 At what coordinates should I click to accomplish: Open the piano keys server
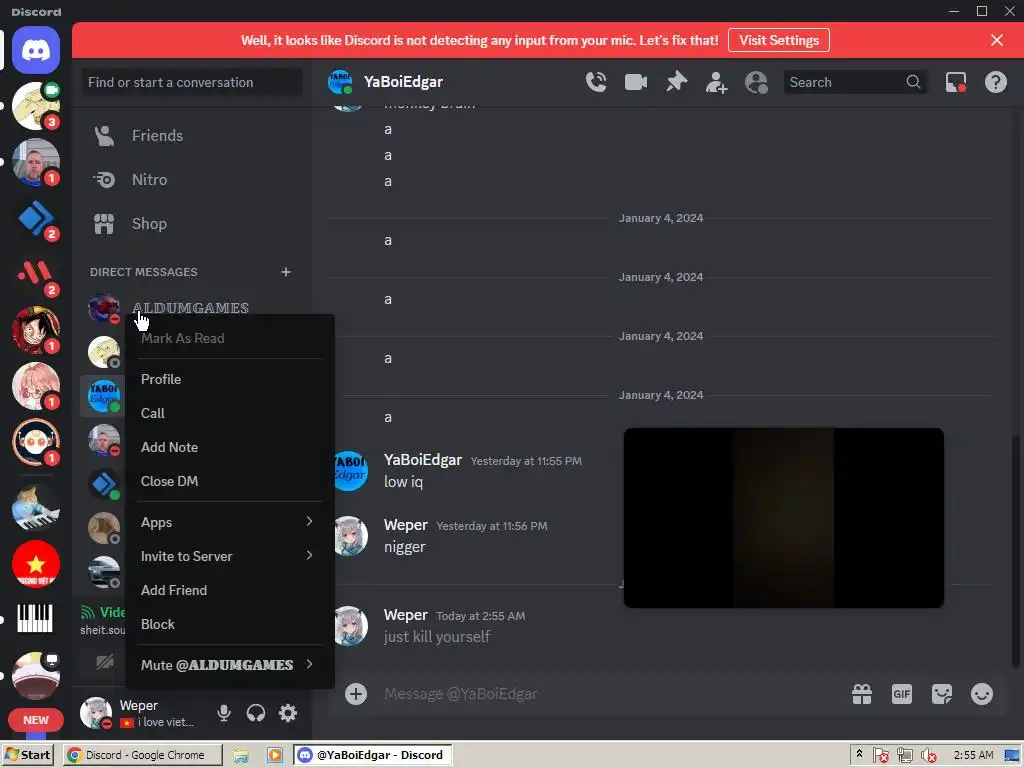pyautogui.click(x=36, y=618)
